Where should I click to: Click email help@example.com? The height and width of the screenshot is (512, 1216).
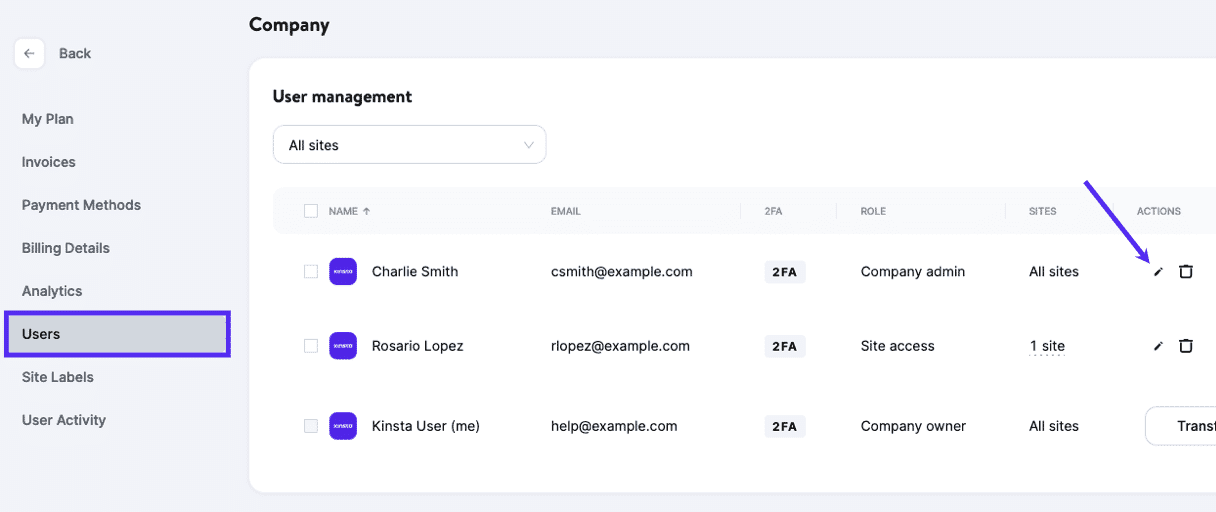tap(614, 426)
